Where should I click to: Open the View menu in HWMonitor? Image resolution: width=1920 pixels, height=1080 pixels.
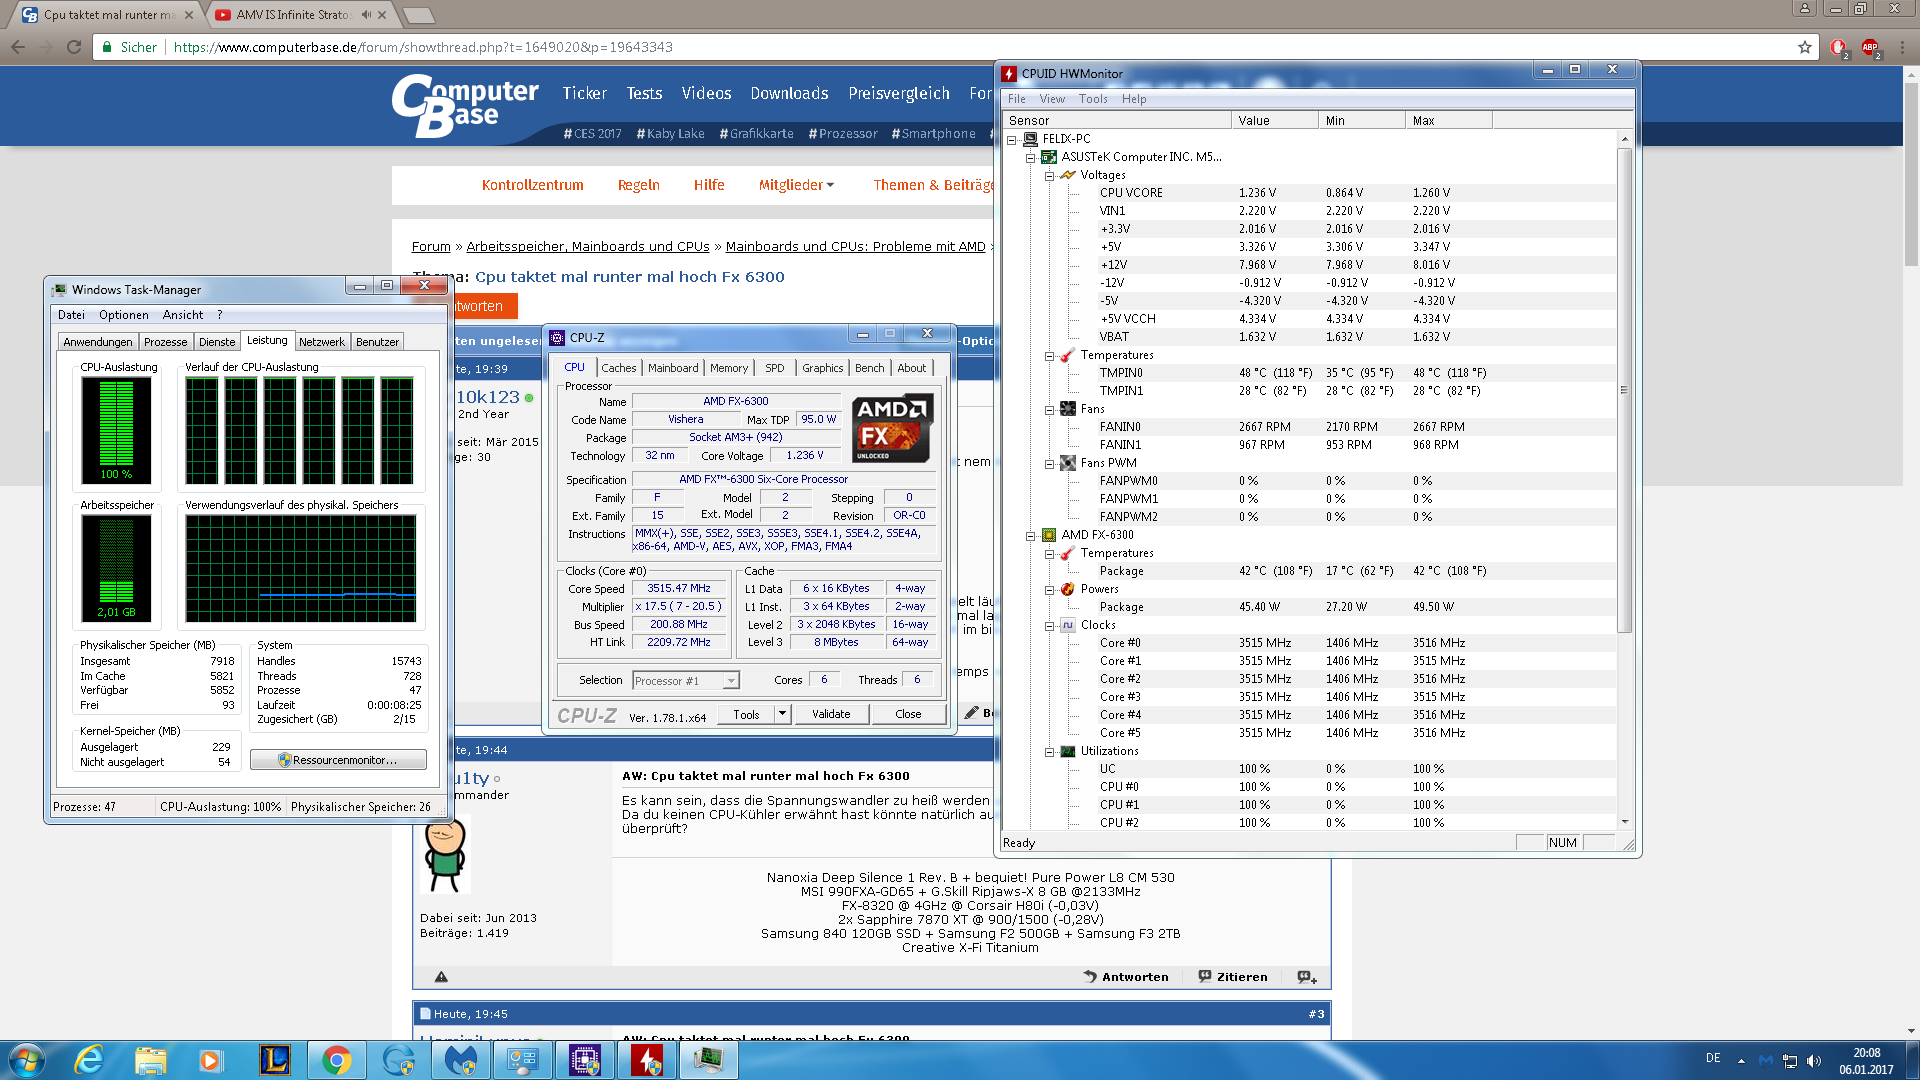click(1051, 99)
